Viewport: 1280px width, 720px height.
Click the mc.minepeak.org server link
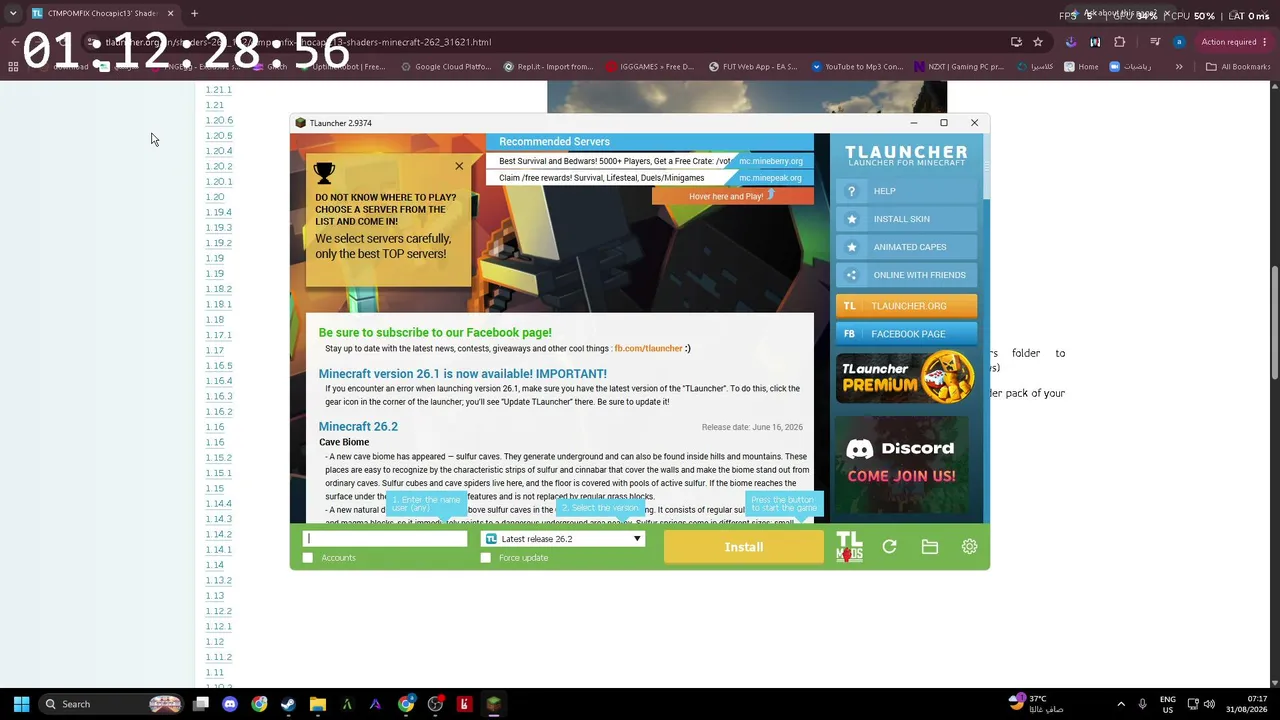[x=771, y=178]
